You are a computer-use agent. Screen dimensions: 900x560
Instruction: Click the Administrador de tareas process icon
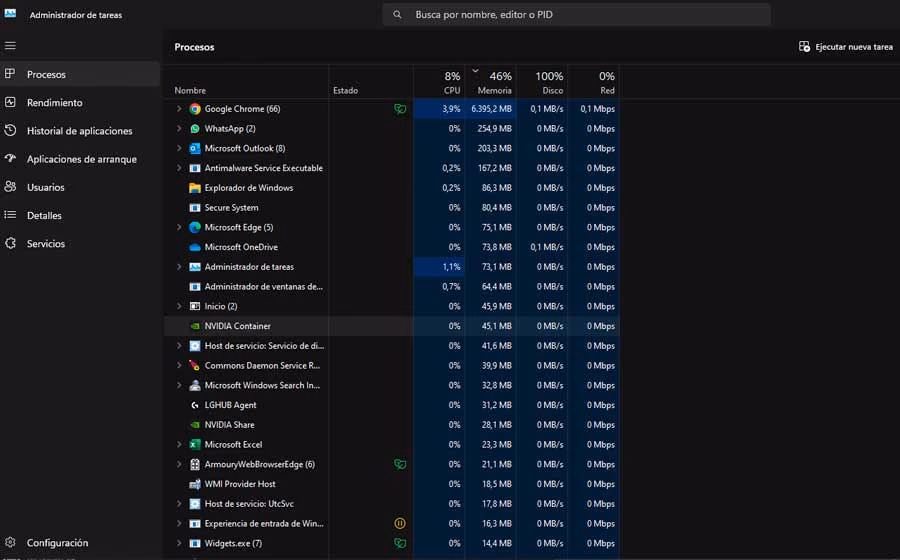pyautogui.click(x=195, y=267)
